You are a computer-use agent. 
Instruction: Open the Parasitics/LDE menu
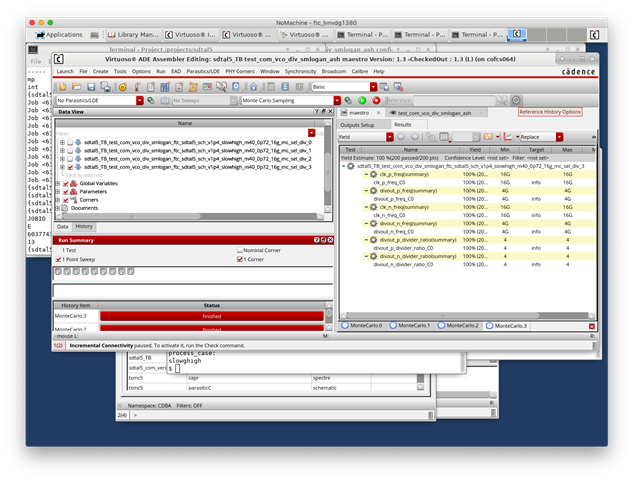(x=204, y=72)
